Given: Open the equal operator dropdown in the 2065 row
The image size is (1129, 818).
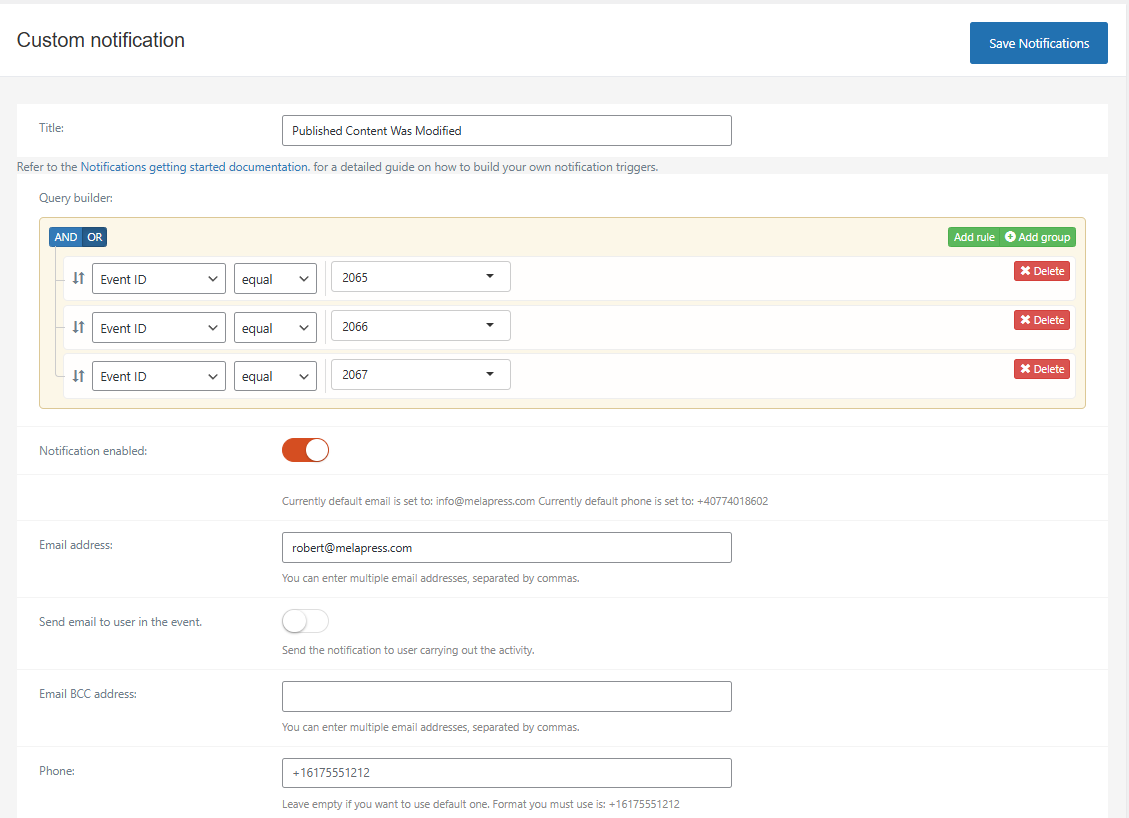Looking at the screenshot, I should point(275,279).
